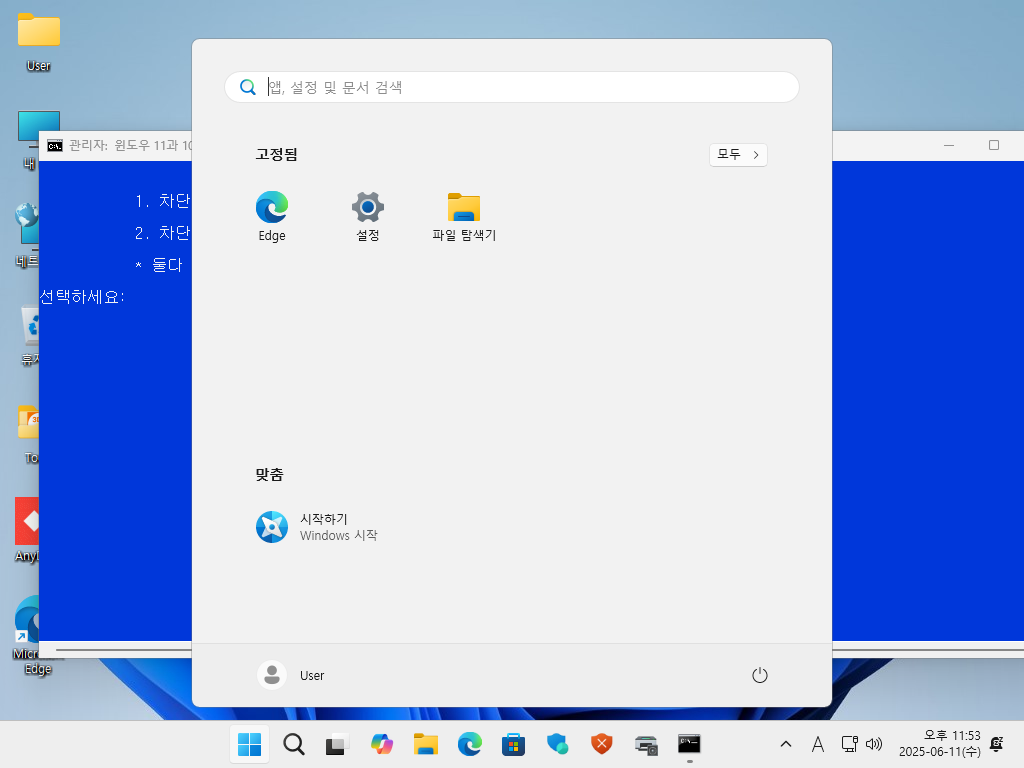Open the pinned Edge app in Start menu
Viewport: 1024px width, 768px height.
coord(272,217)
